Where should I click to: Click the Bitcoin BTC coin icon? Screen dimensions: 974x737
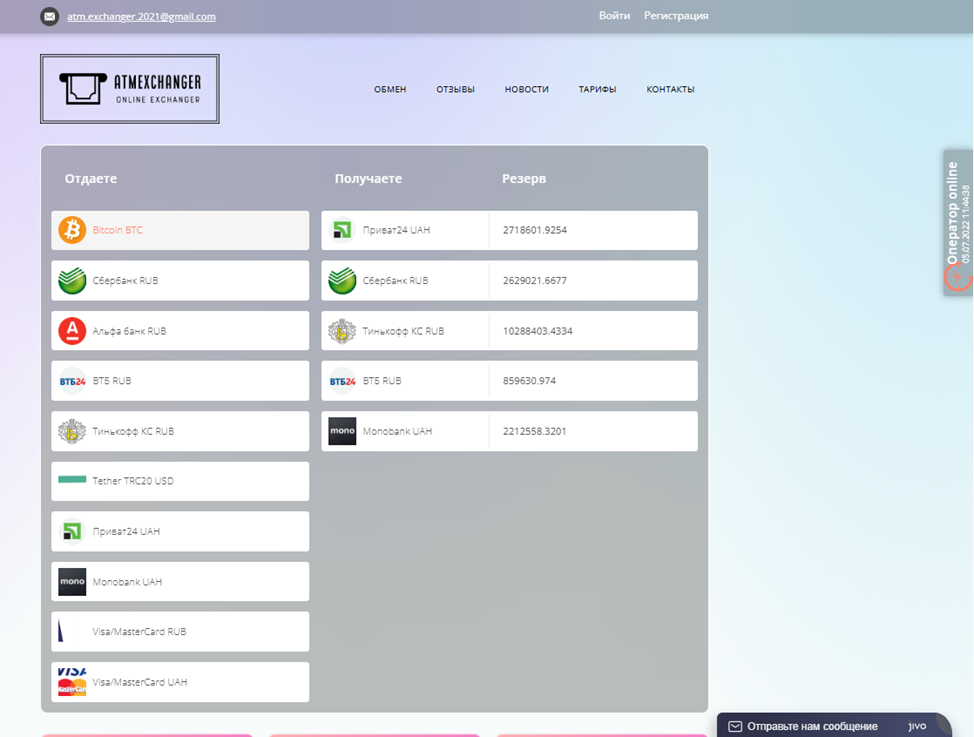click(72, 230)
